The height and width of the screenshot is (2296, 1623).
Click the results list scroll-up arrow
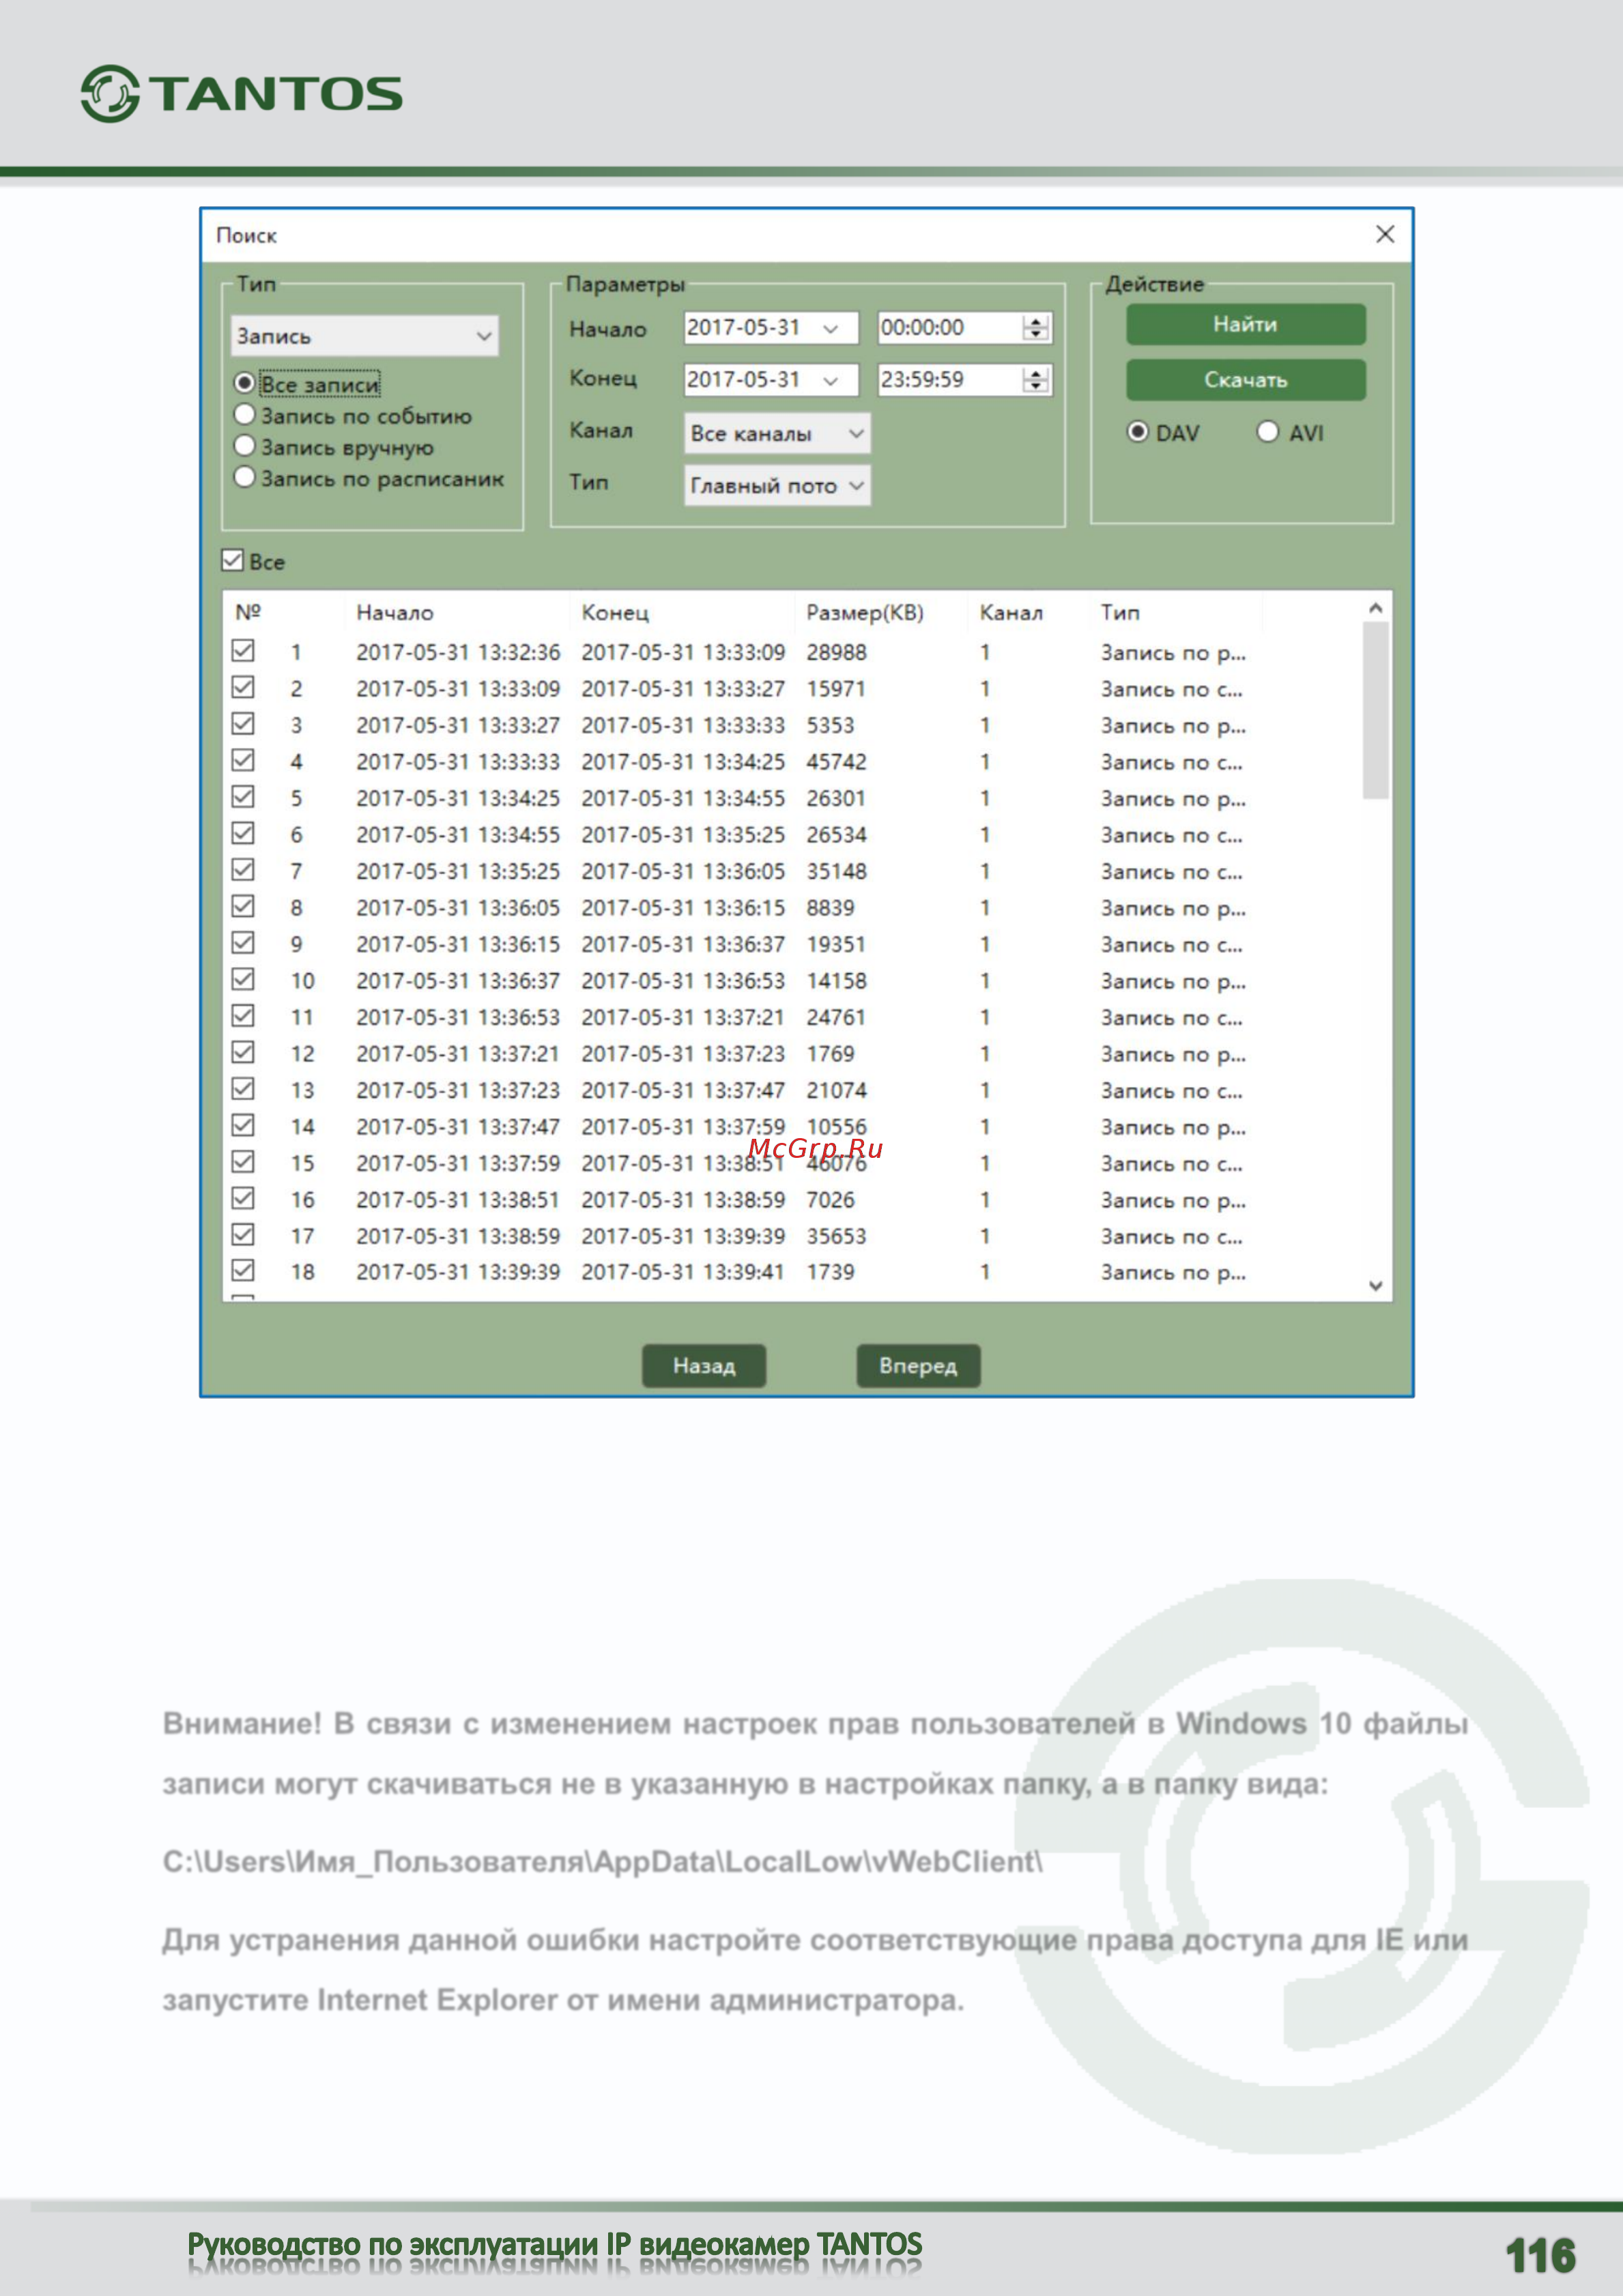[1376, 608]
